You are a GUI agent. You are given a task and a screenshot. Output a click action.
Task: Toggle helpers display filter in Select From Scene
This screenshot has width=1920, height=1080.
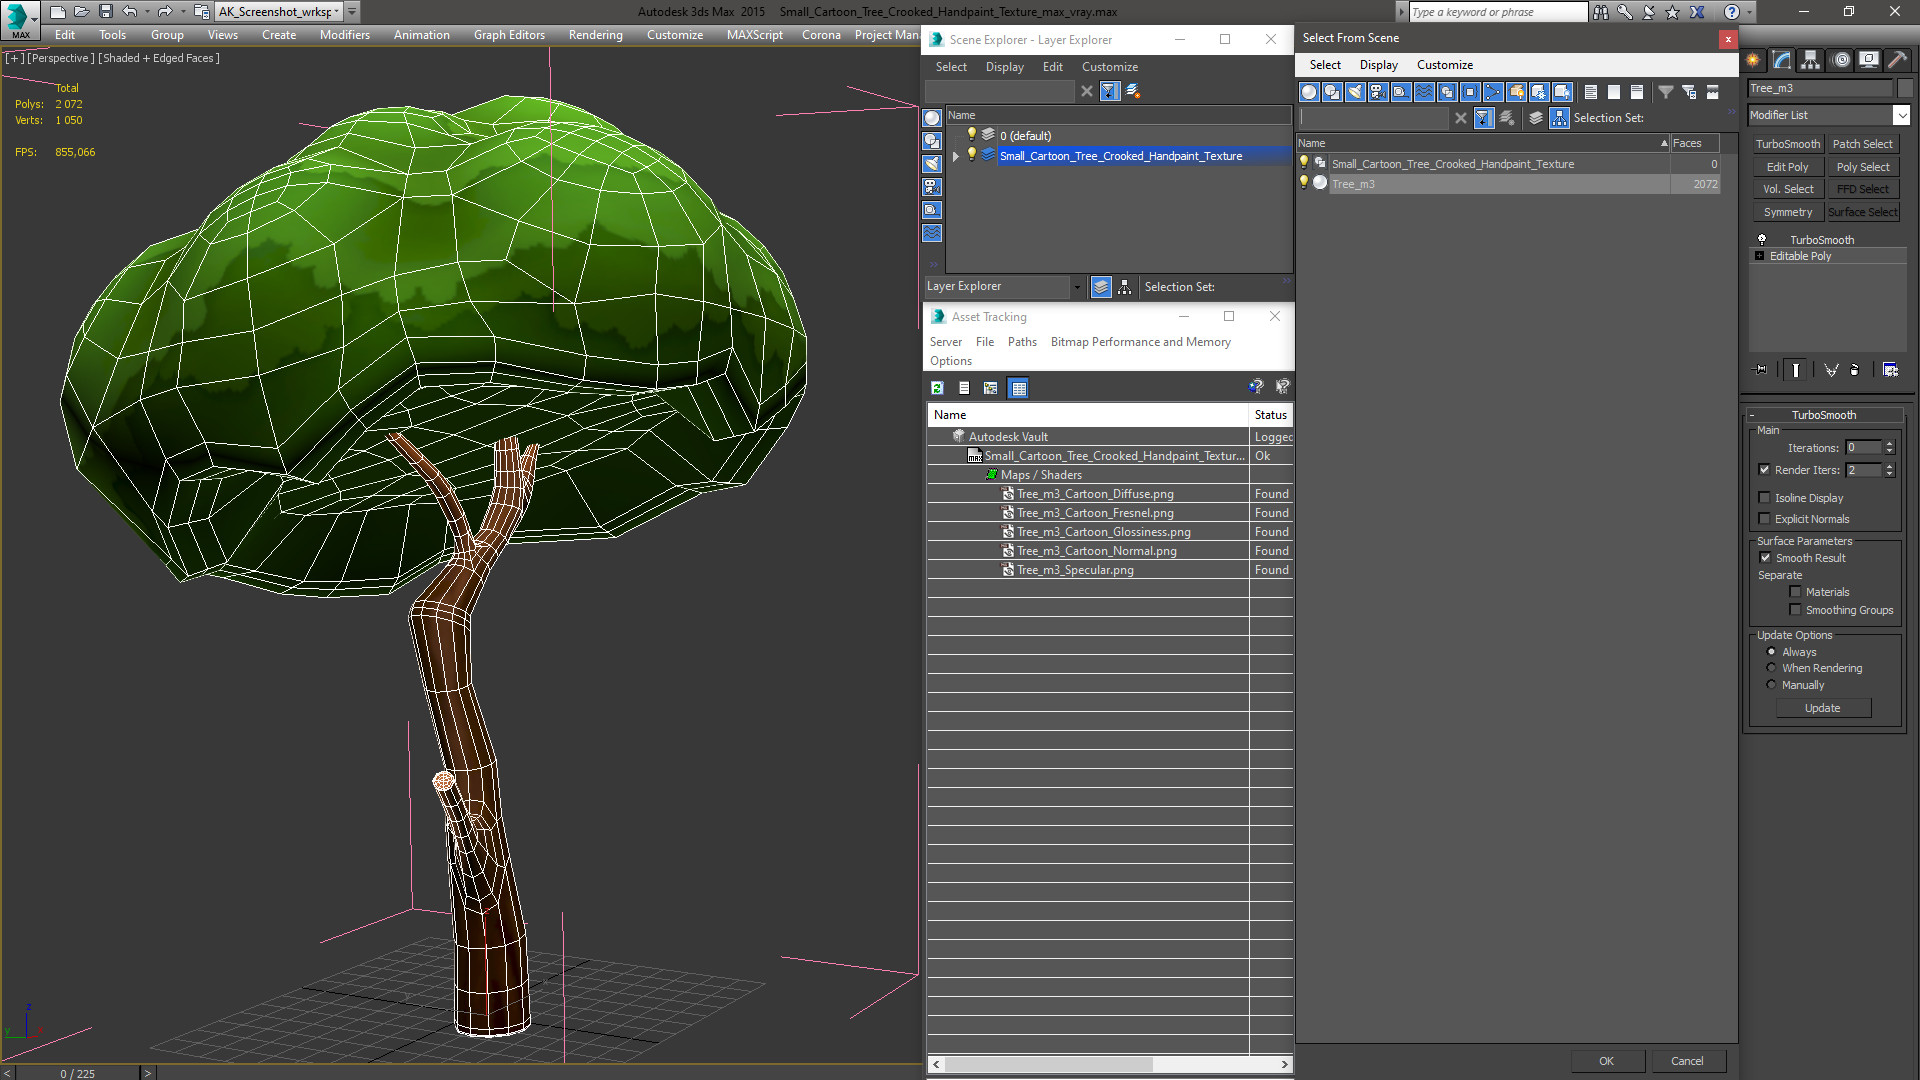1401,92
